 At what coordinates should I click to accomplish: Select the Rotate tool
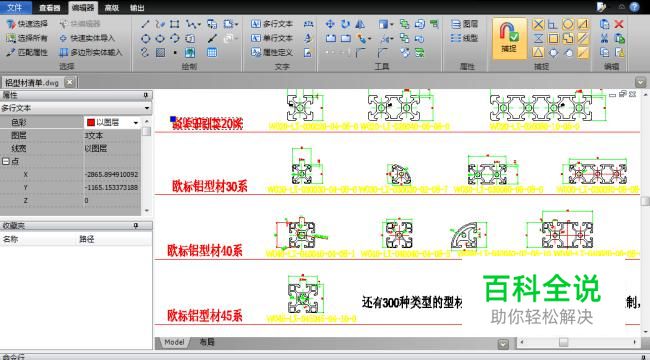(345, 24)
